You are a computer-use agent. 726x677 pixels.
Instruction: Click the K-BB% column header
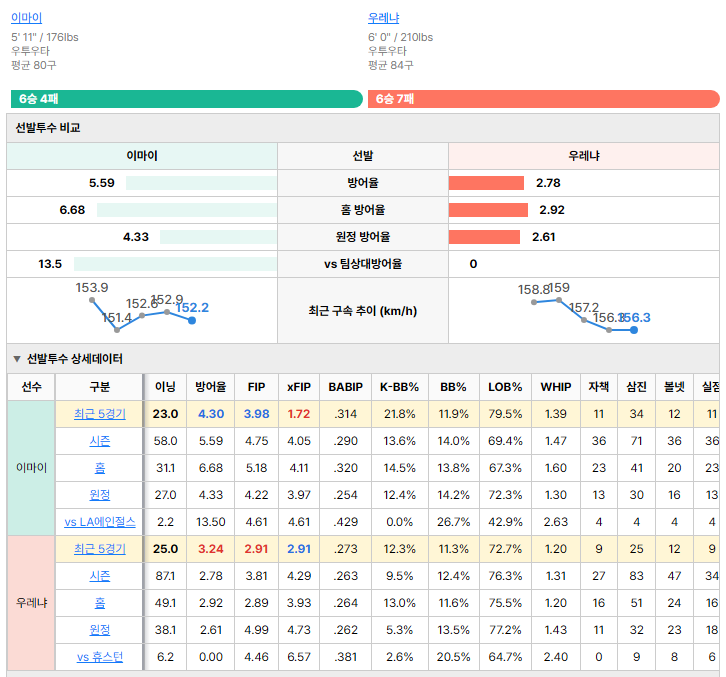pyautogui.click(x=400, y=387)
